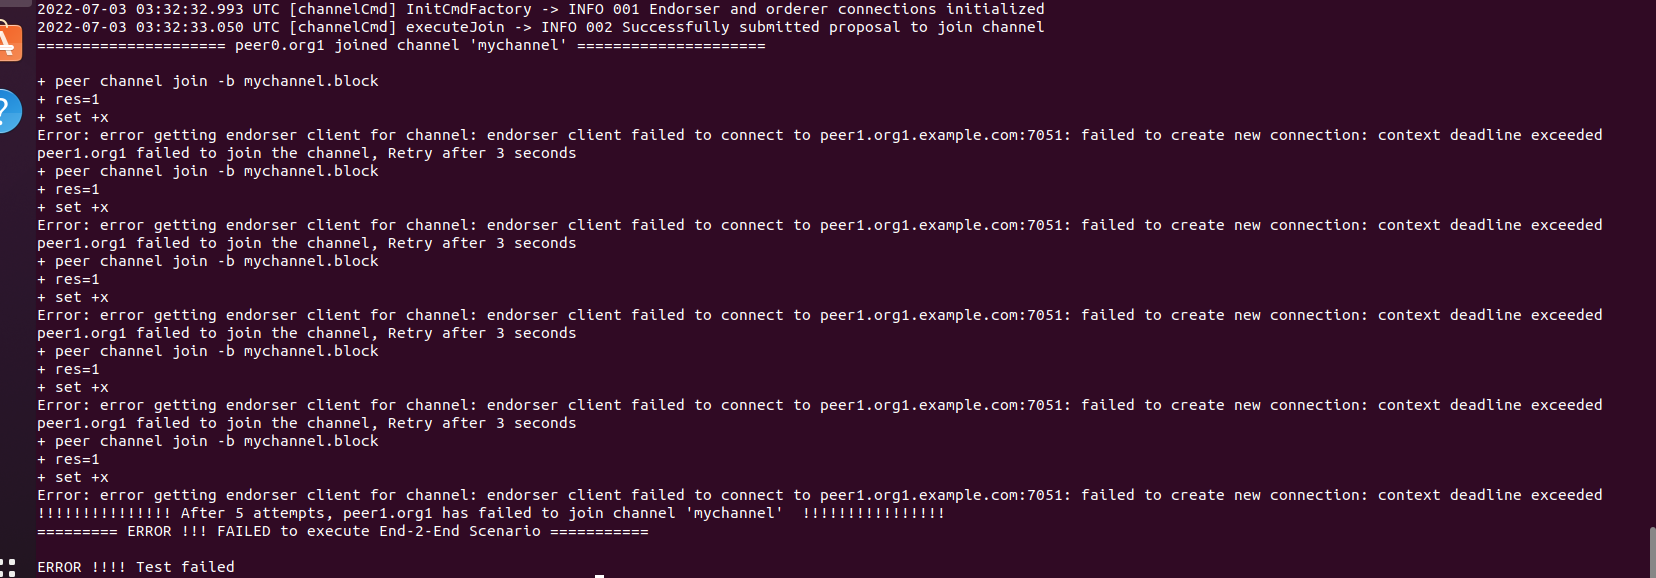Click 'INFO 001' in the log output
The width and height of the screenshot is (1656, 578).
[604, 9]
